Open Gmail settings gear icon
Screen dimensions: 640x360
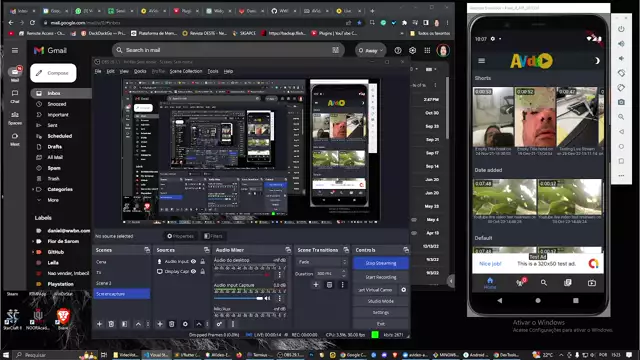(413, 50)
